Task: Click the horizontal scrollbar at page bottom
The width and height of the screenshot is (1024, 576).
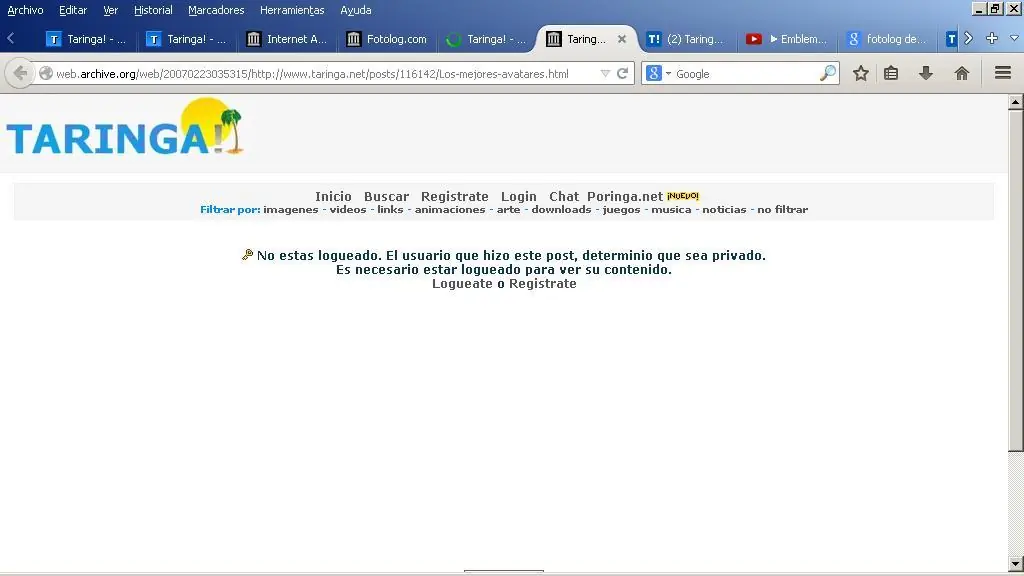Action: 504,571
